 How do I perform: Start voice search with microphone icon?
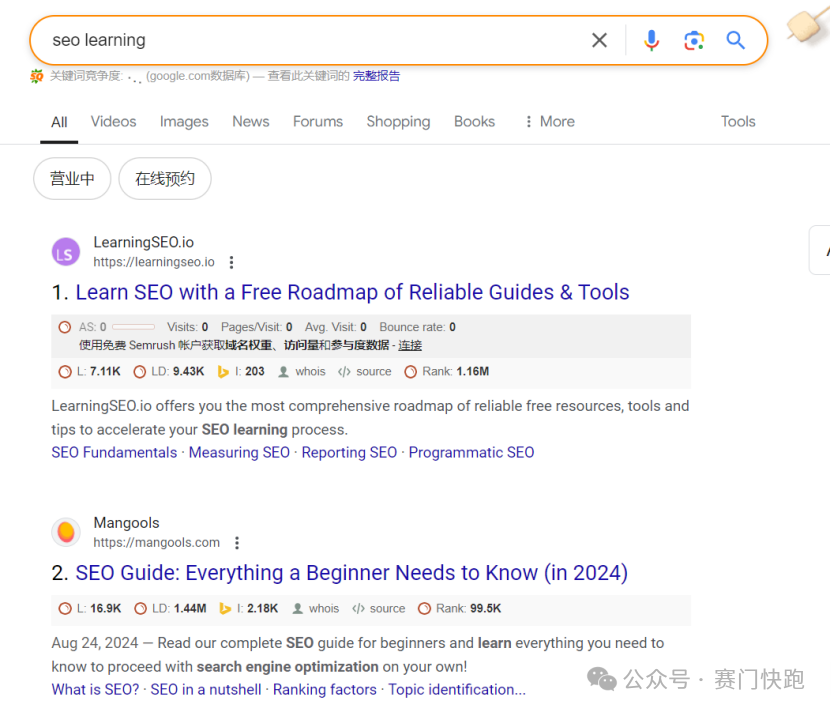651,40
